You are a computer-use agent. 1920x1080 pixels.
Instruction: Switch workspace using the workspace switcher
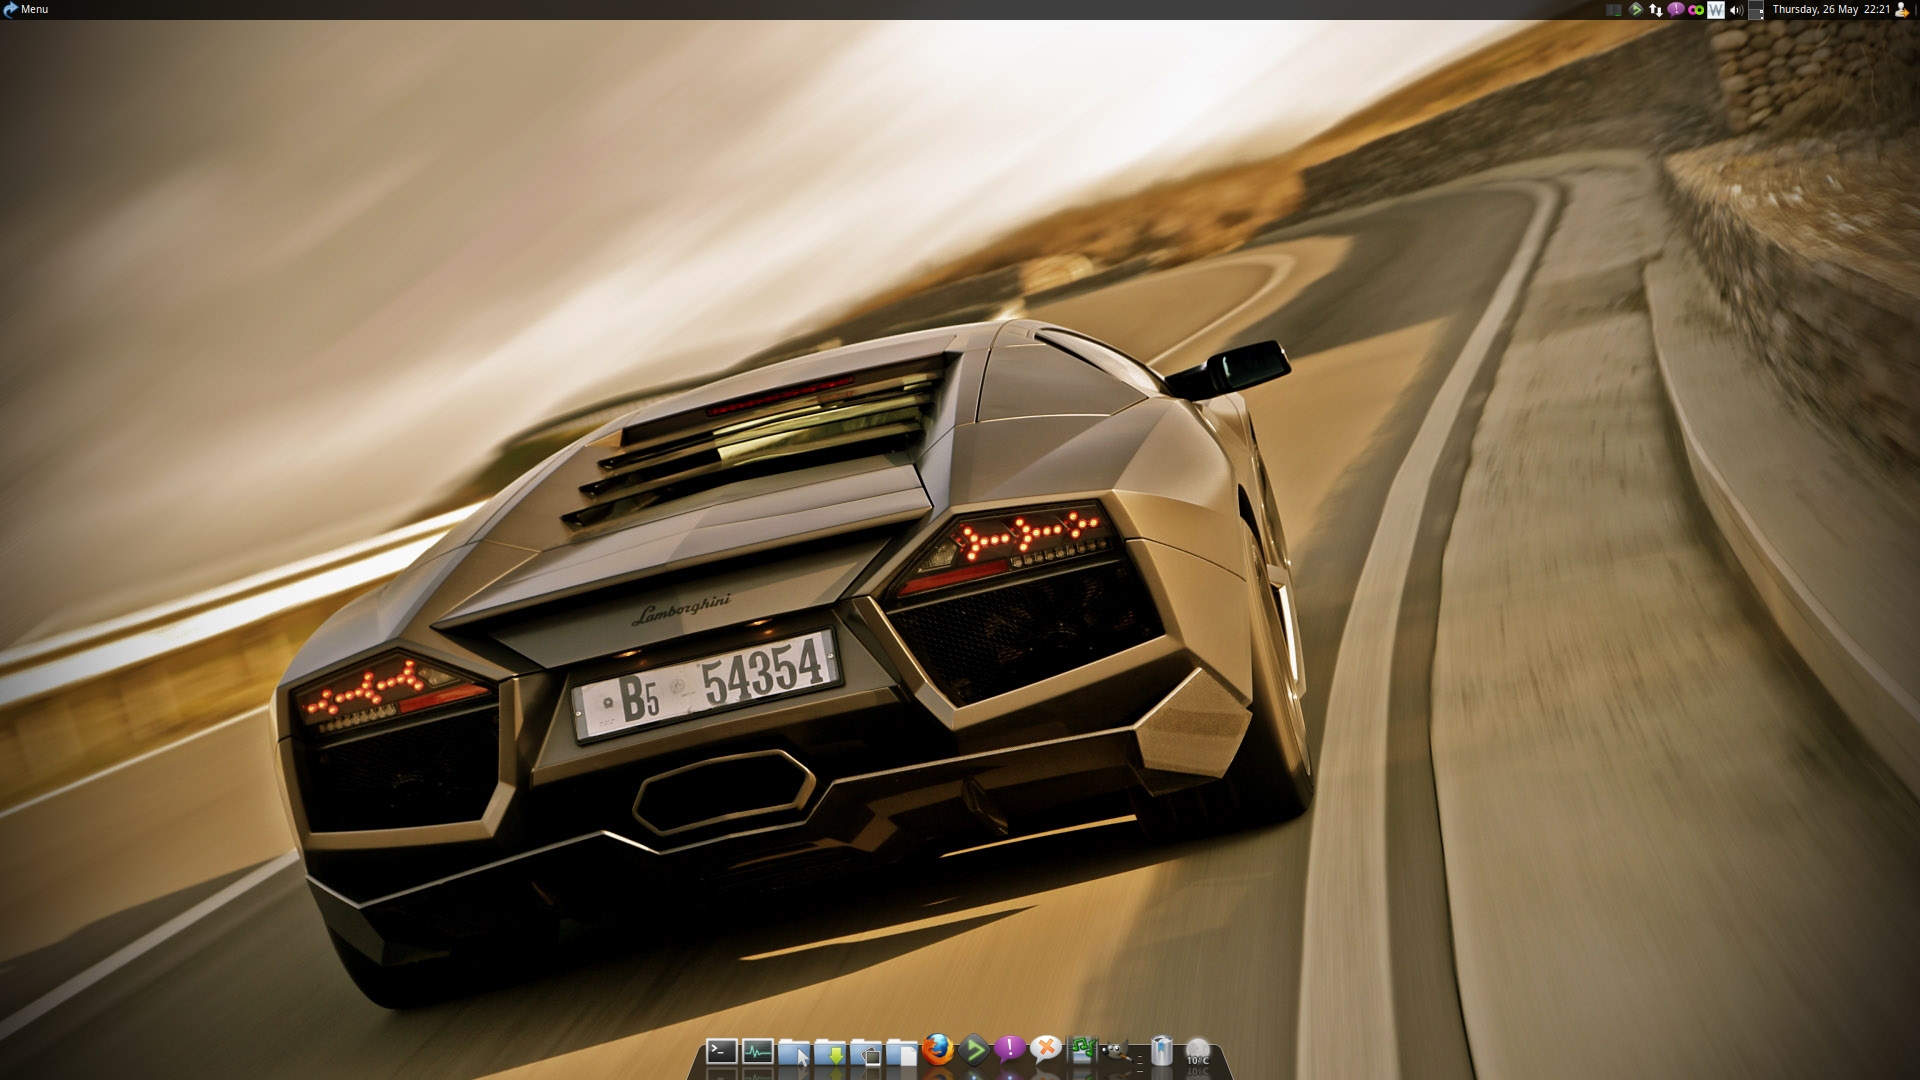pos(1756,10)
